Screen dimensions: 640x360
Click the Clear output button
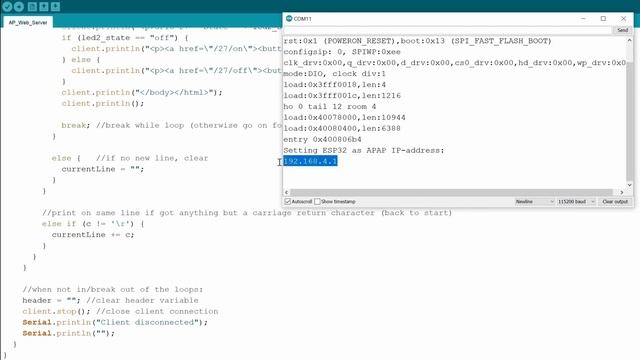(615, 202)
